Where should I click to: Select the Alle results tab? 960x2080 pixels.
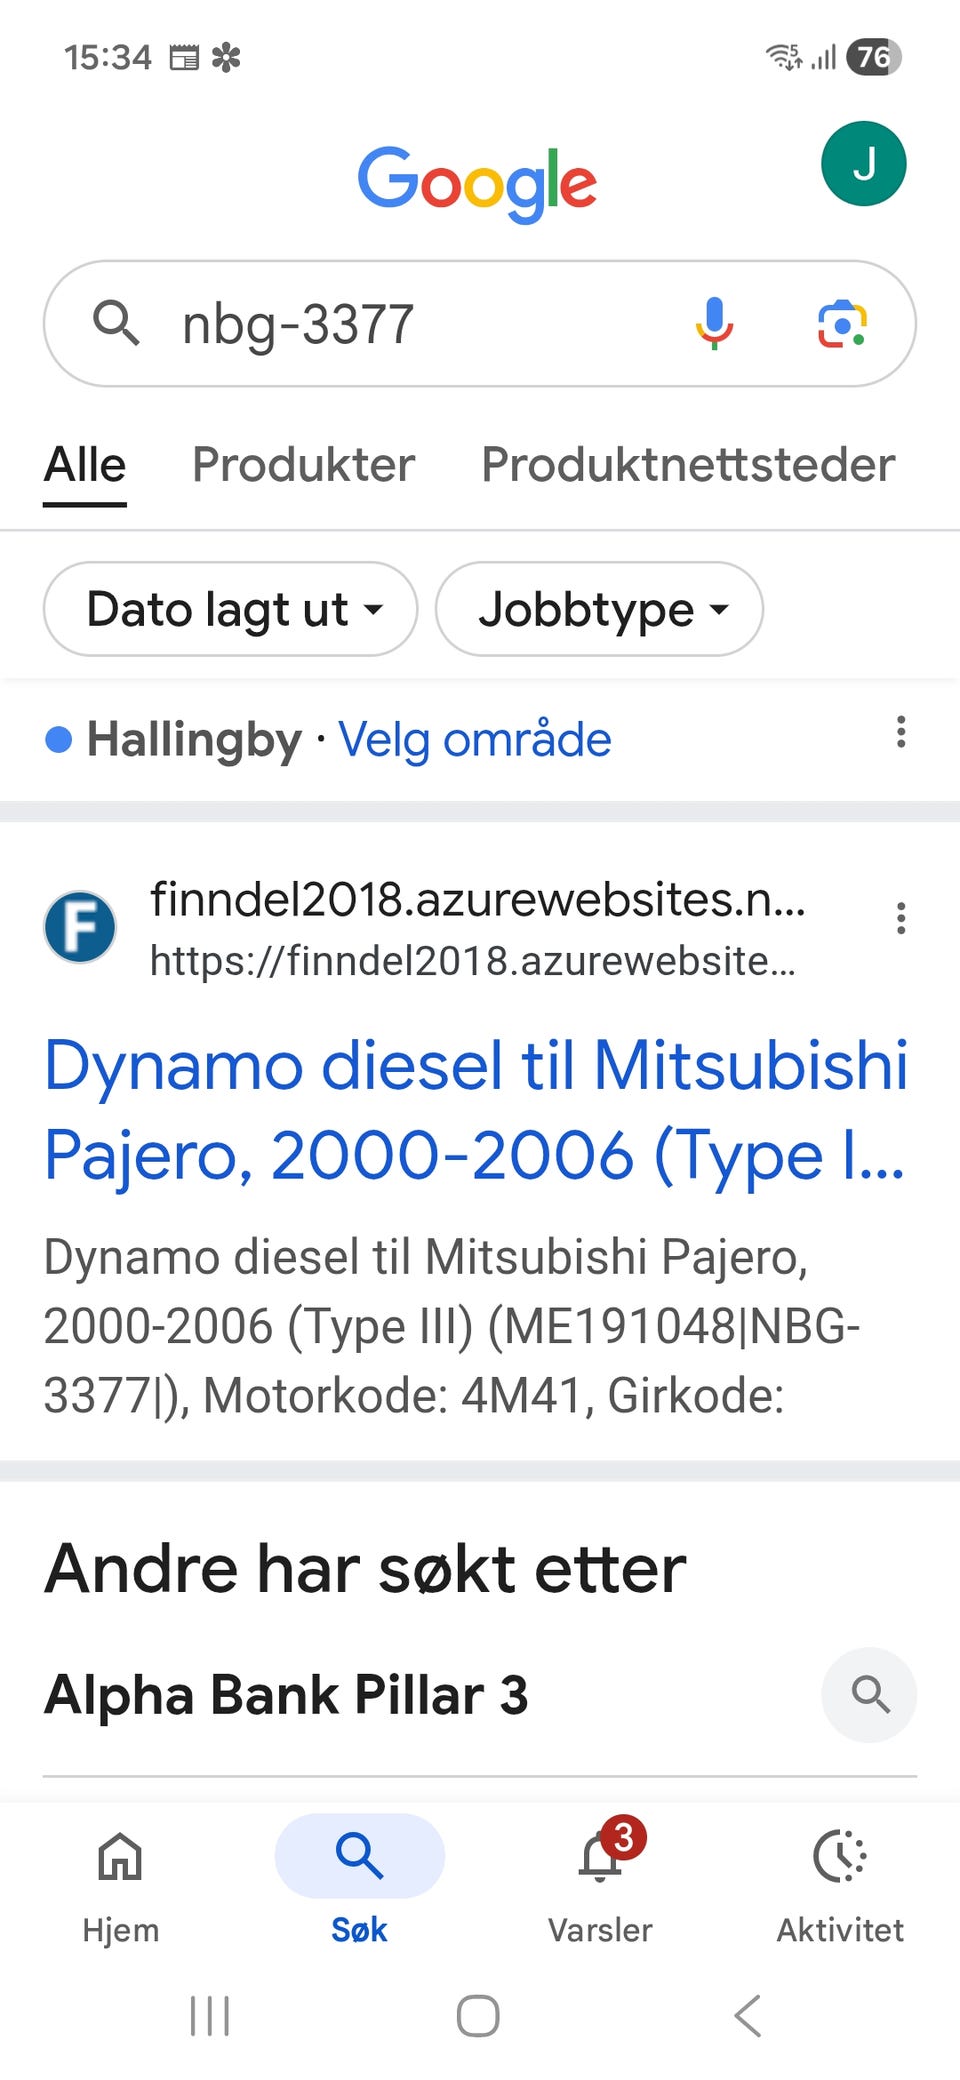point(85,465)
